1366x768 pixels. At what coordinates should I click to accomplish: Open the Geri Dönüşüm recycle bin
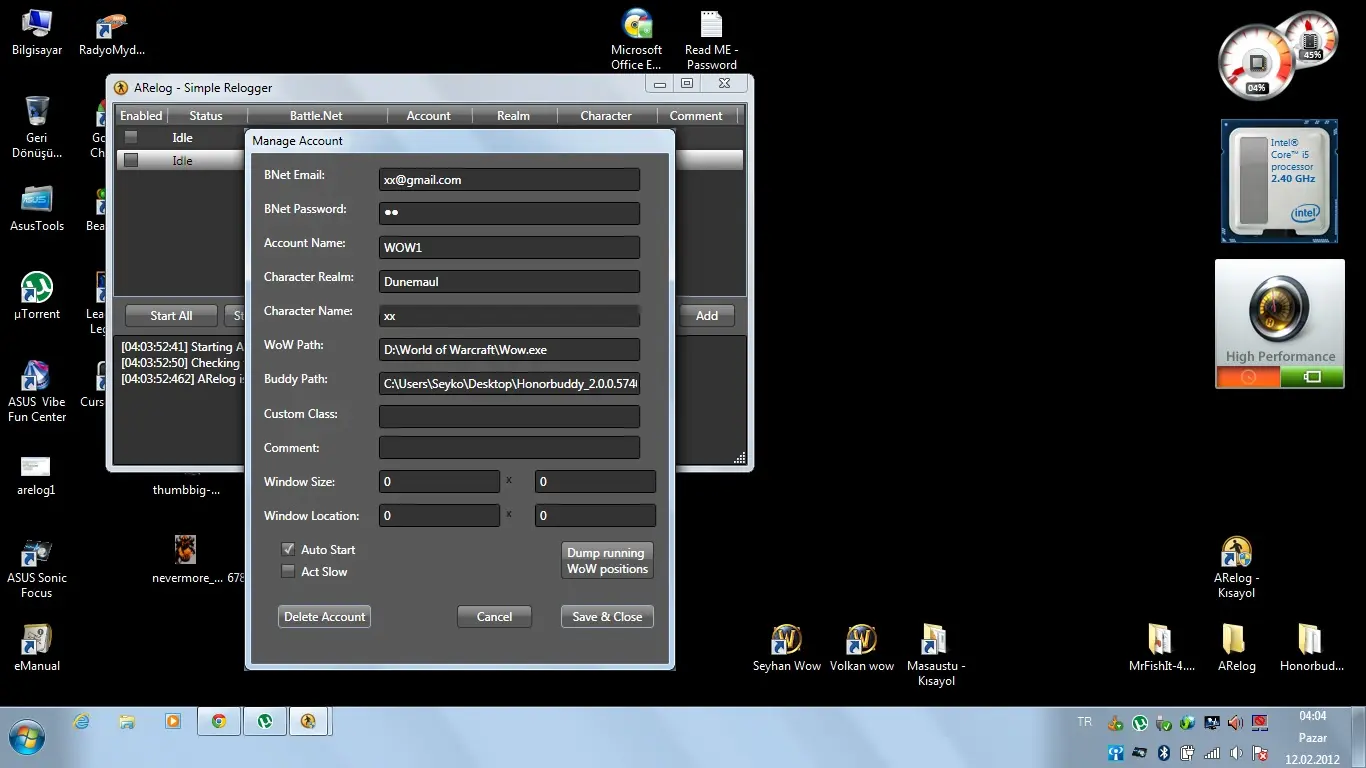[37, 112]
